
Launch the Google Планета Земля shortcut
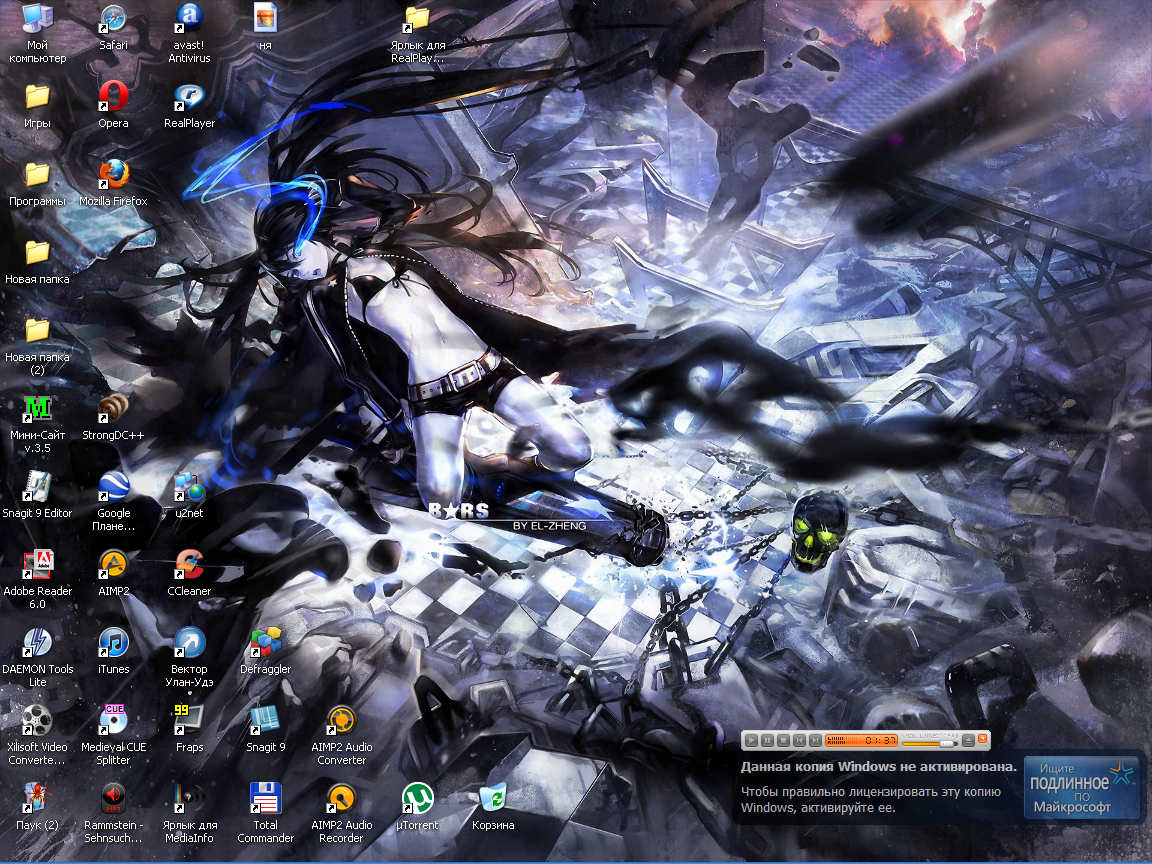click(x=113, y=502)
